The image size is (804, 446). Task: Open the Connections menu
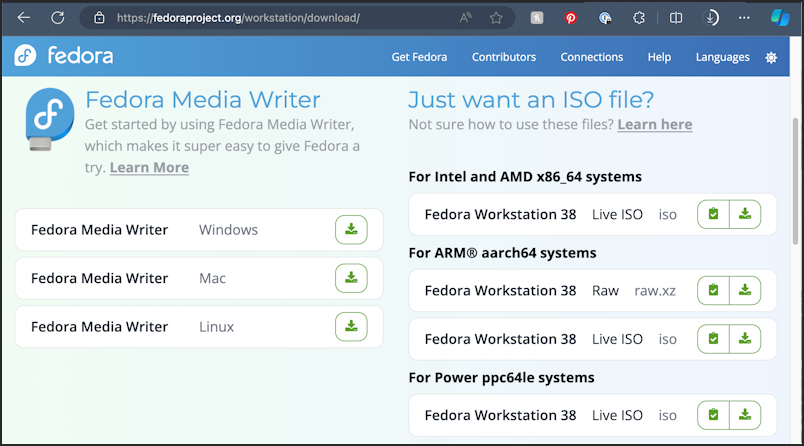click(592, 57)
